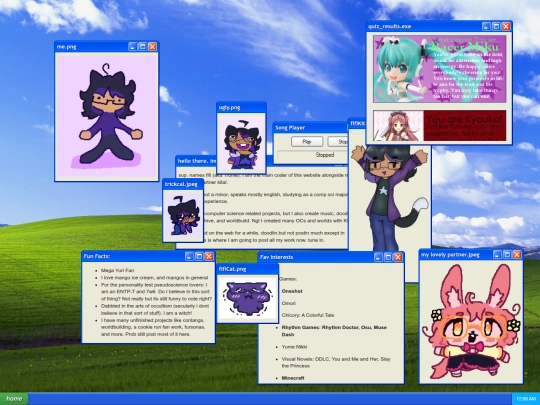Click 'Minecraft' in Fav Interests
This screenshot has height=405, width=540.
click(293, 378)
